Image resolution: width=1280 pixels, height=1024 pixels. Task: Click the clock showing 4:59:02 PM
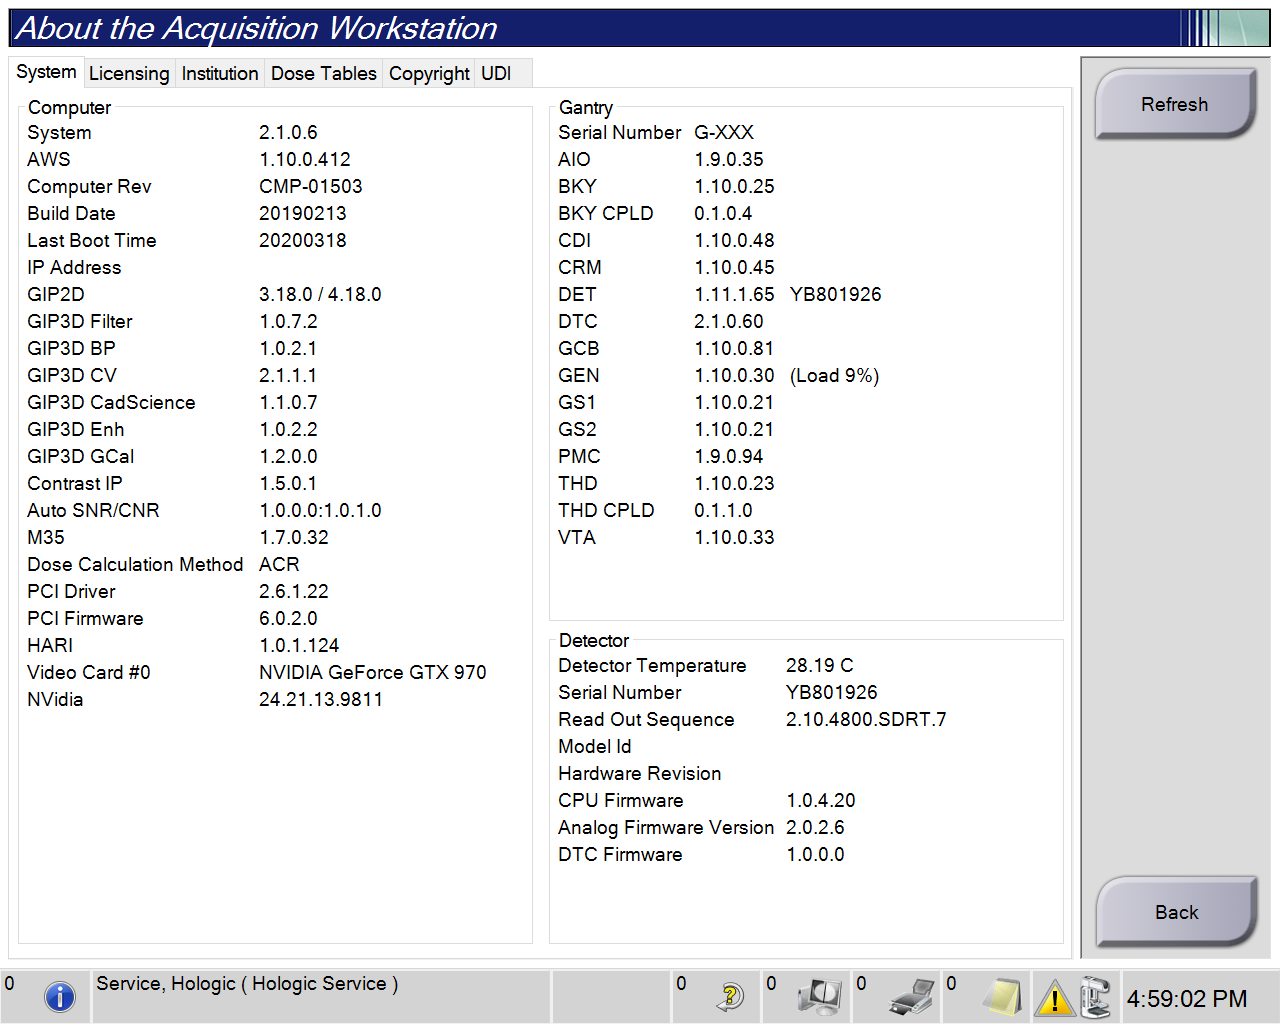pos(1187,999)
